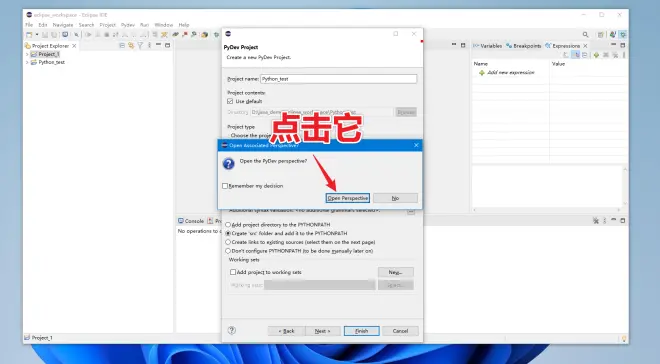Image resolution: width=660 pixels, height=364 pixels.
Task: Click the Project name text field
Action: coord(338,79)
